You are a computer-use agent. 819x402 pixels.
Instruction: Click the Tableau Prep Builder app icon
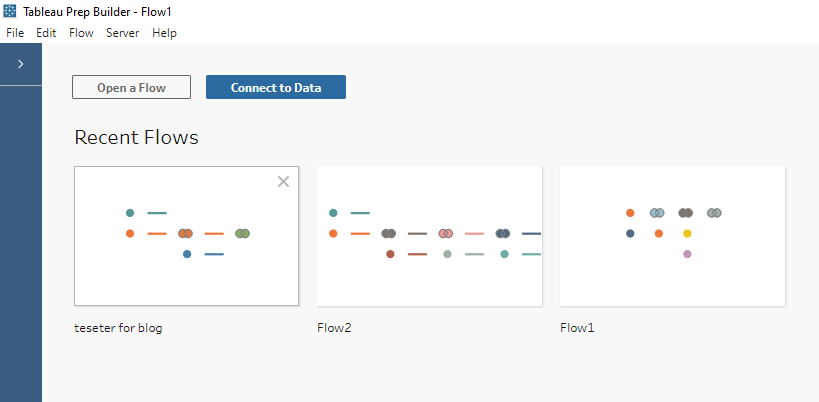(x=10, y=11)
